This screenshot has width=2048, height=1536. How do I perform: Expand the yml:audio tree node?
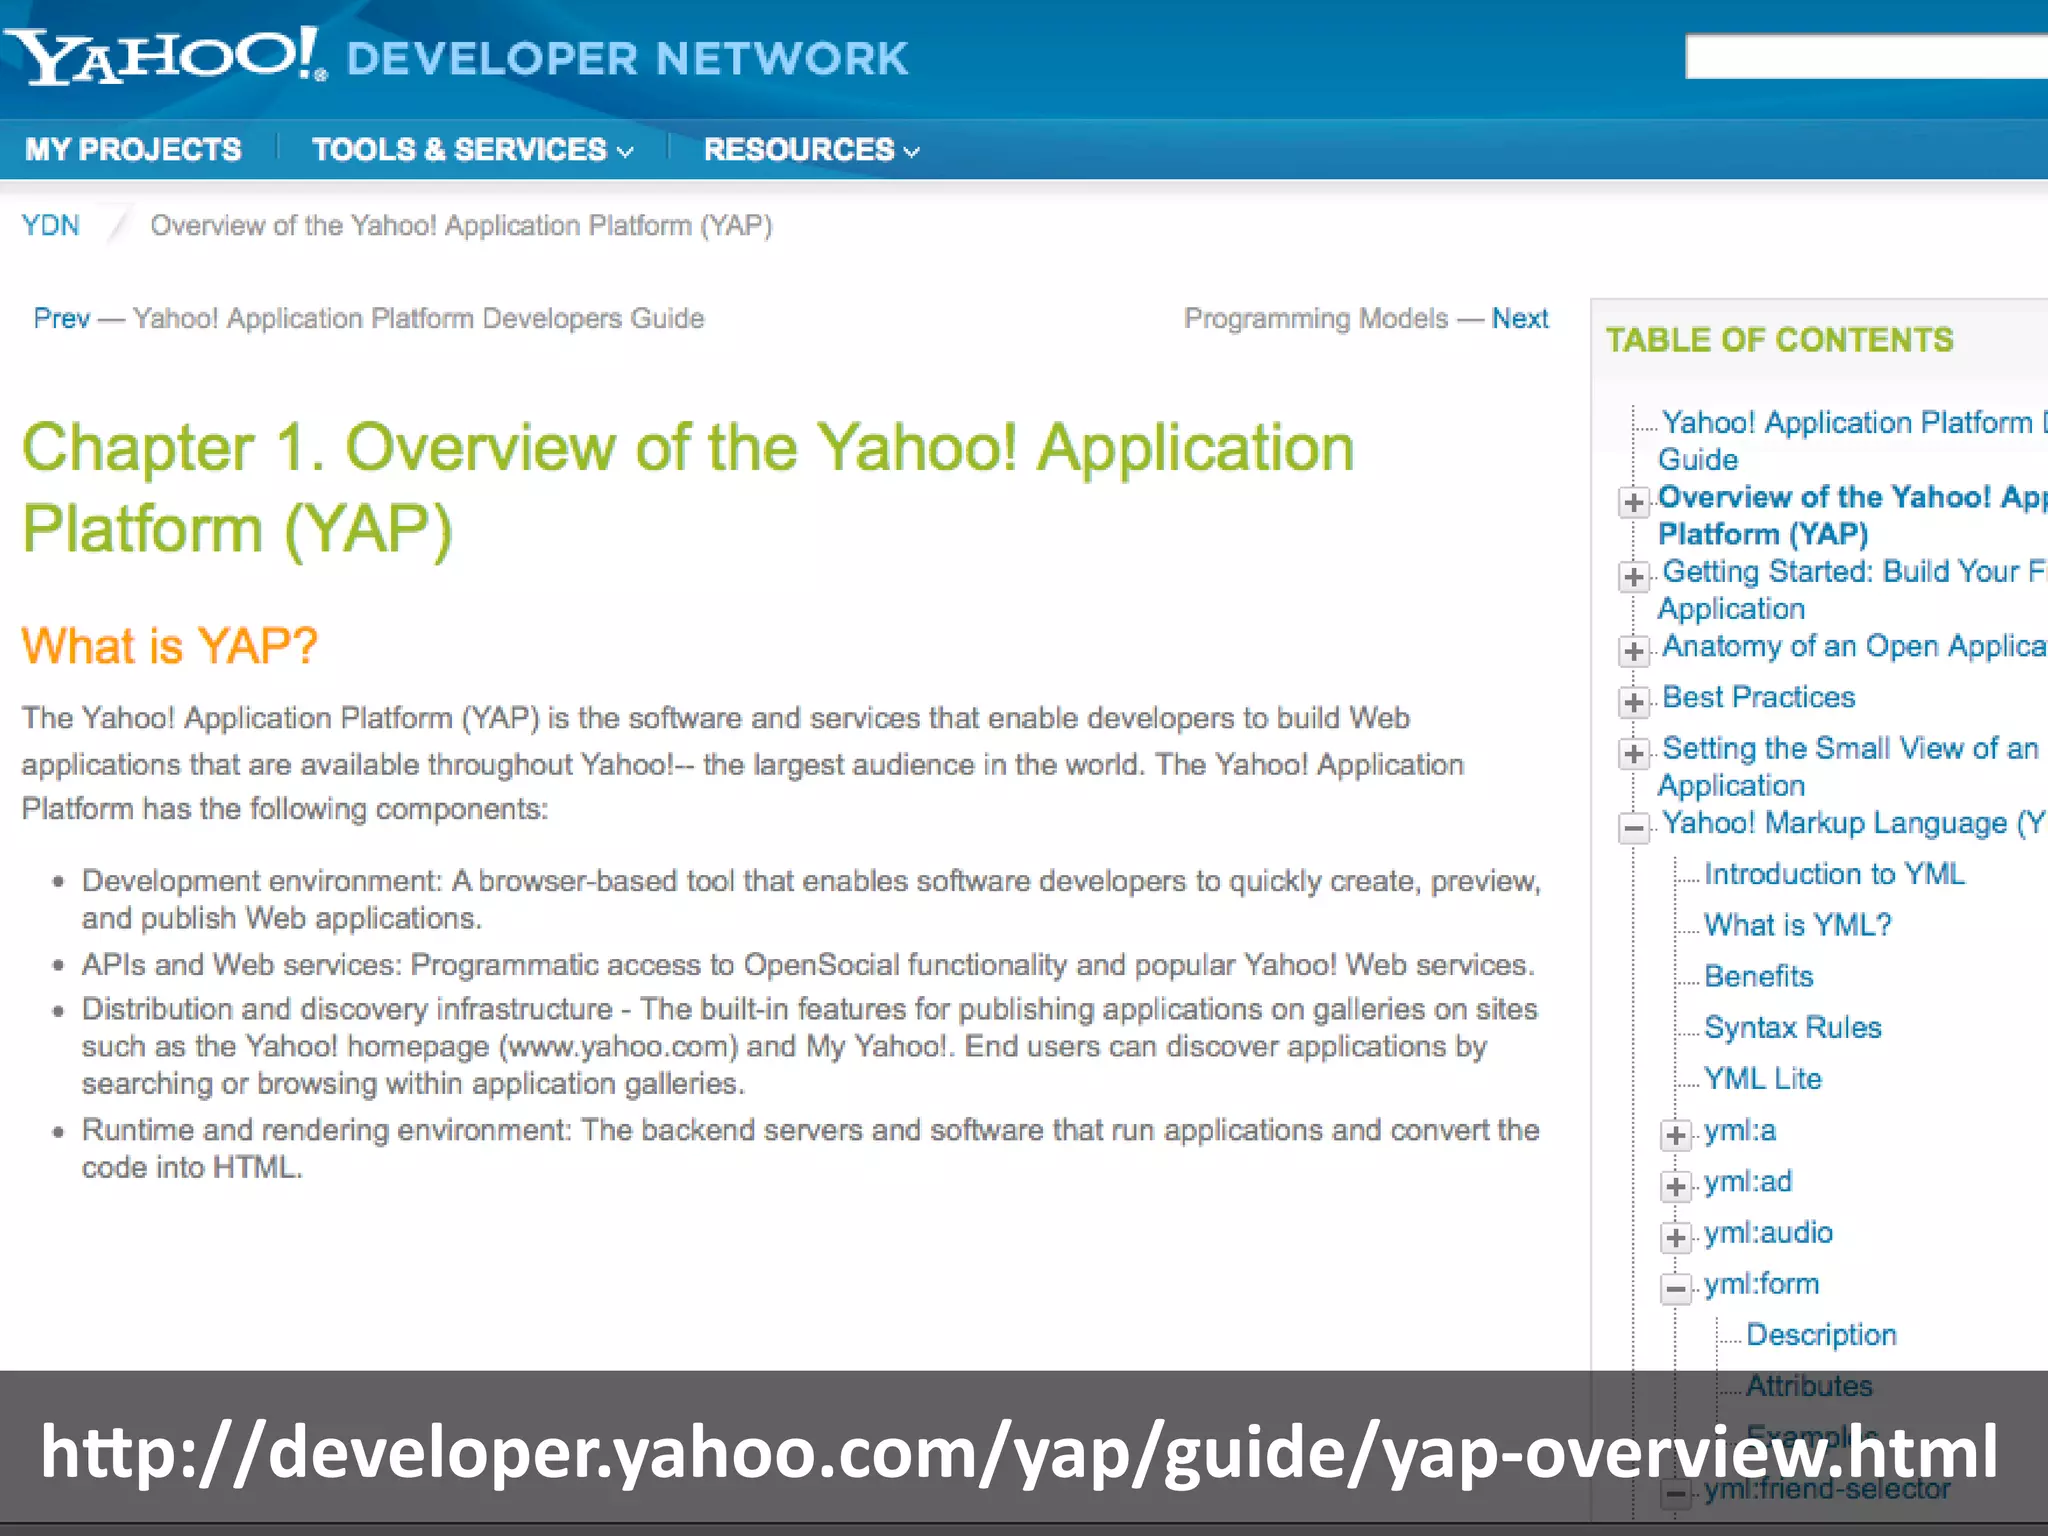point(1676,1238)
